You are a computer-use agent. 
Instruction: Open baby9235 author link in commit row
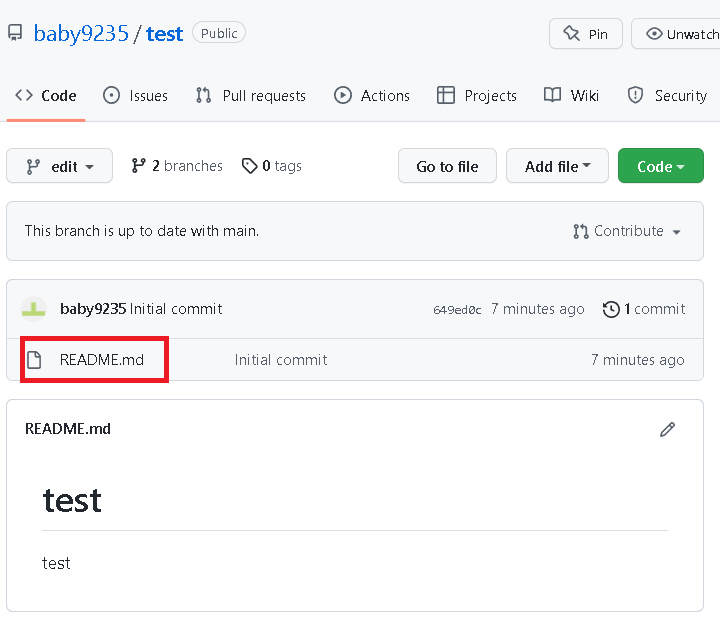[93, 309]
